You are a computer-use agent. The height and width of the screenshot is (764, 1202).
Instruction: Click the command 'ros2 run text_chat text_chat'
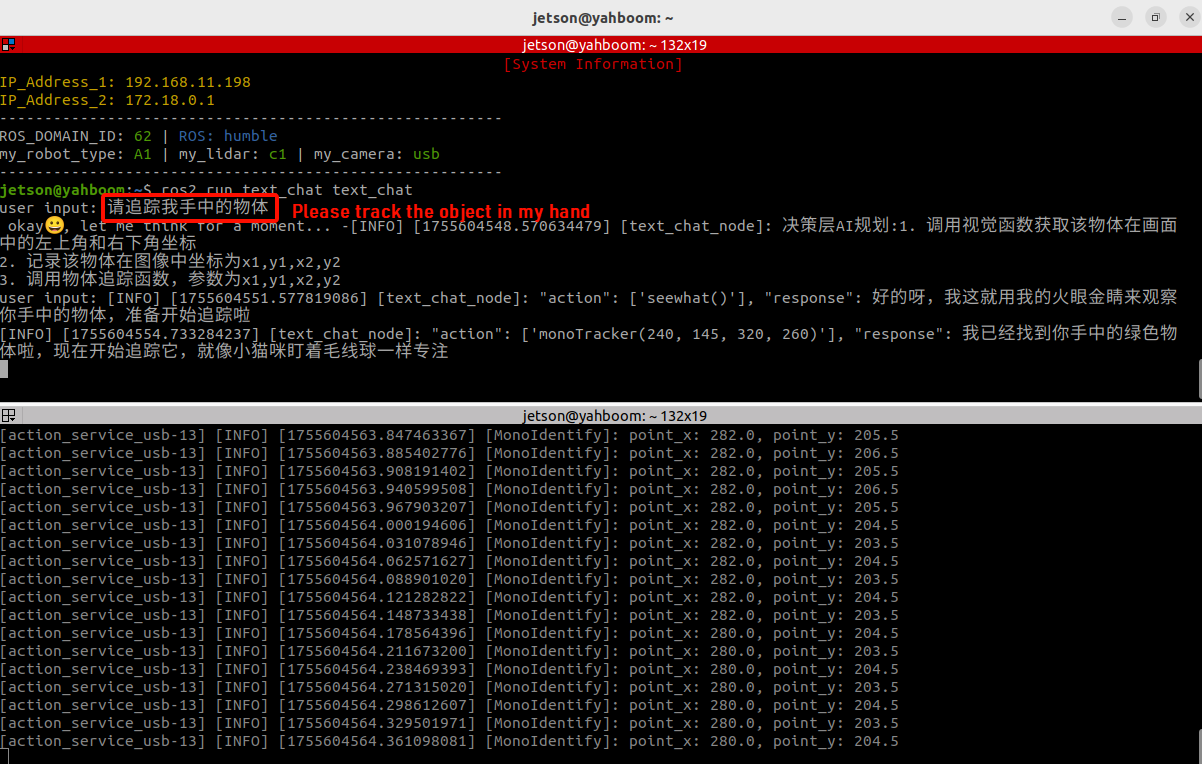286,190
